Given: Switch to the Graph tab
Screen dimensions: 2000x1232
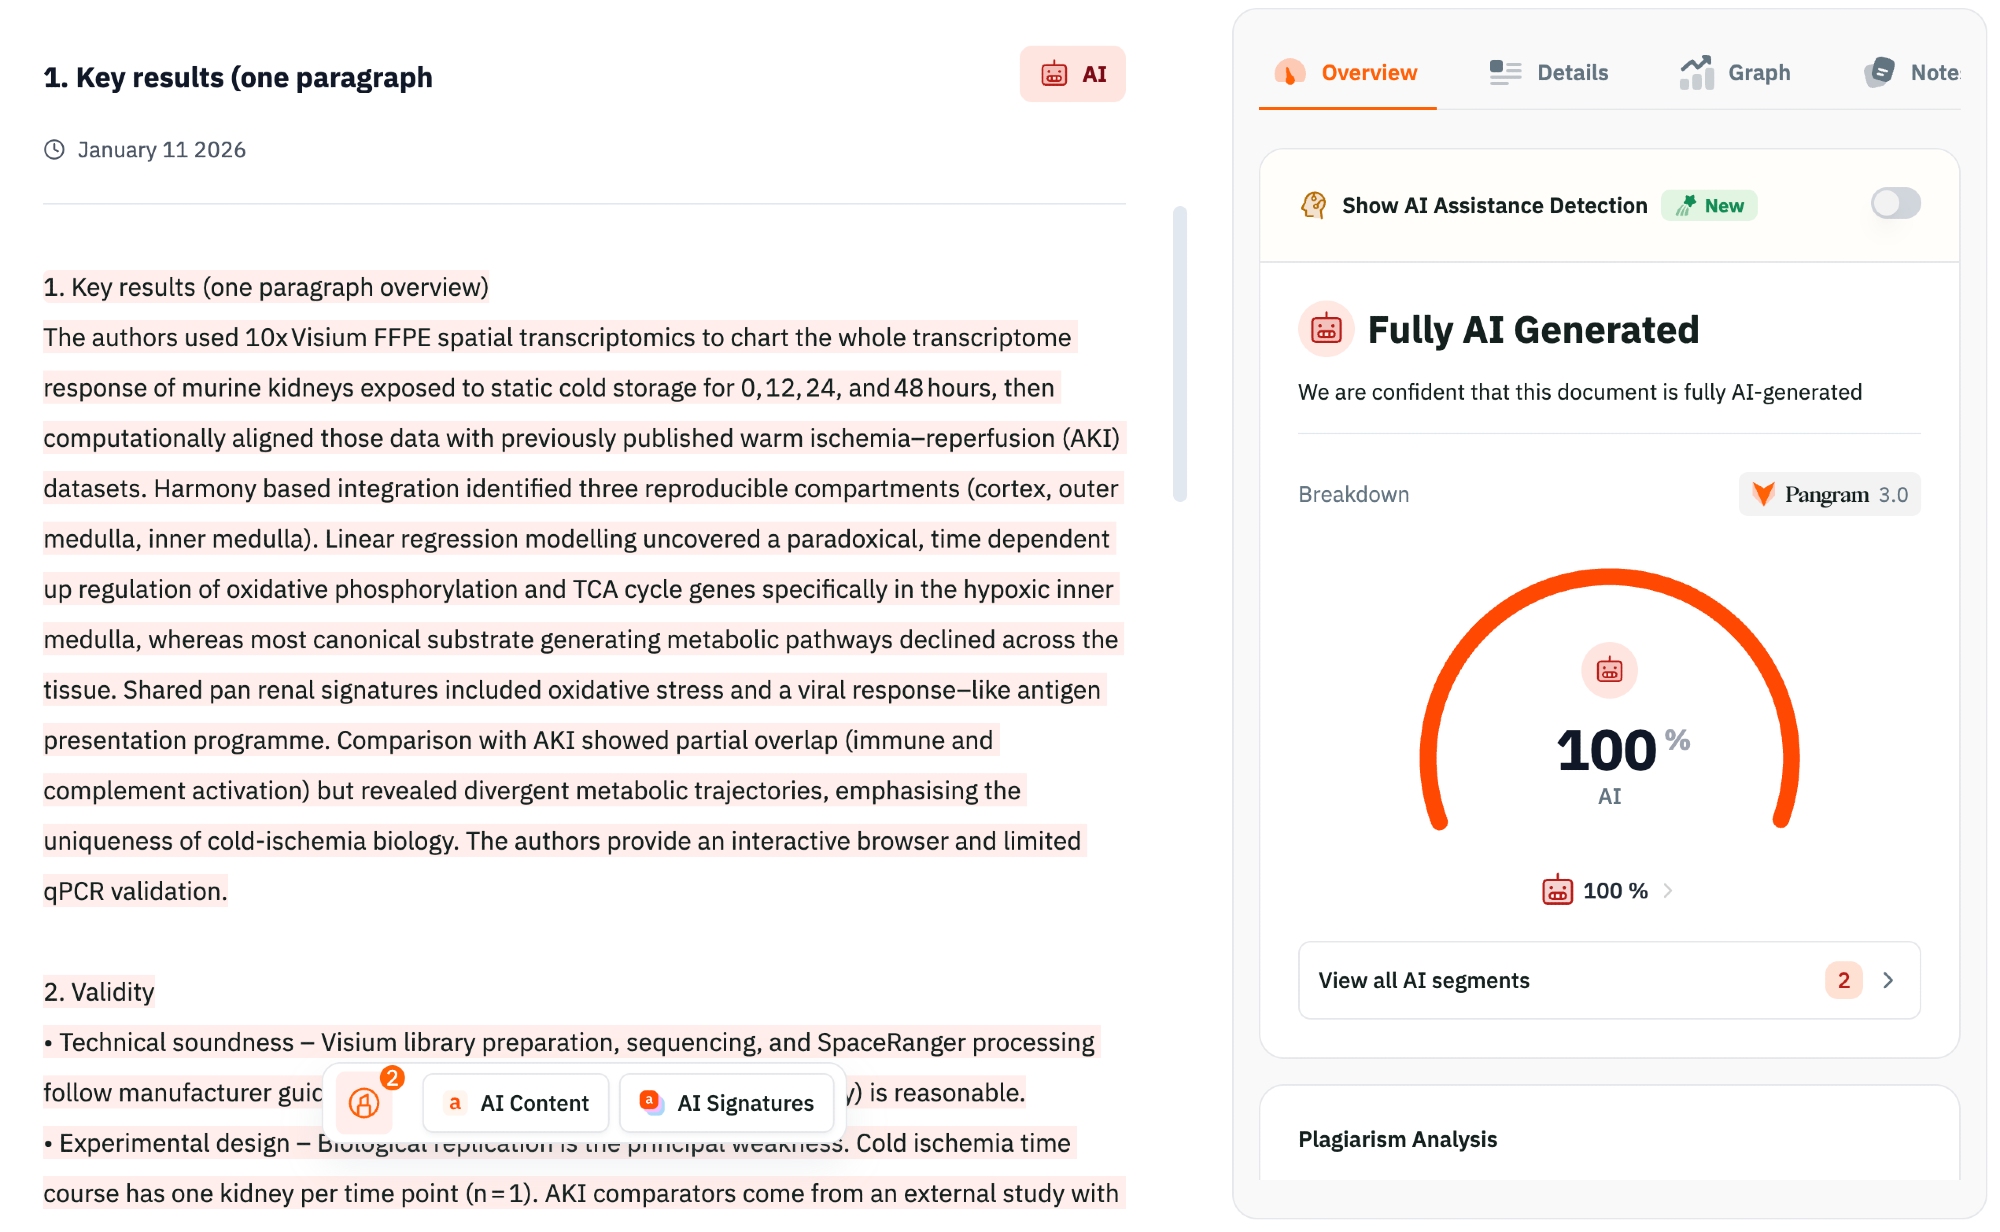Looking at the screenshot, I should point(1736,72).
